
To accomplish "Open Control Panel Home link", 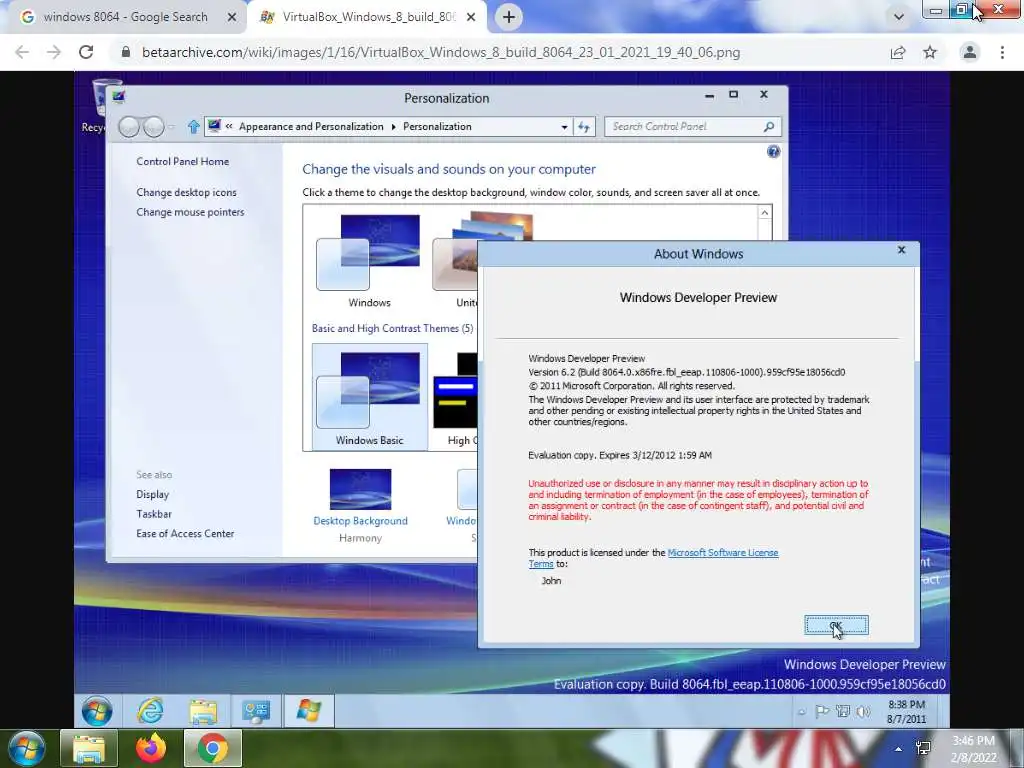I will 182,161.
